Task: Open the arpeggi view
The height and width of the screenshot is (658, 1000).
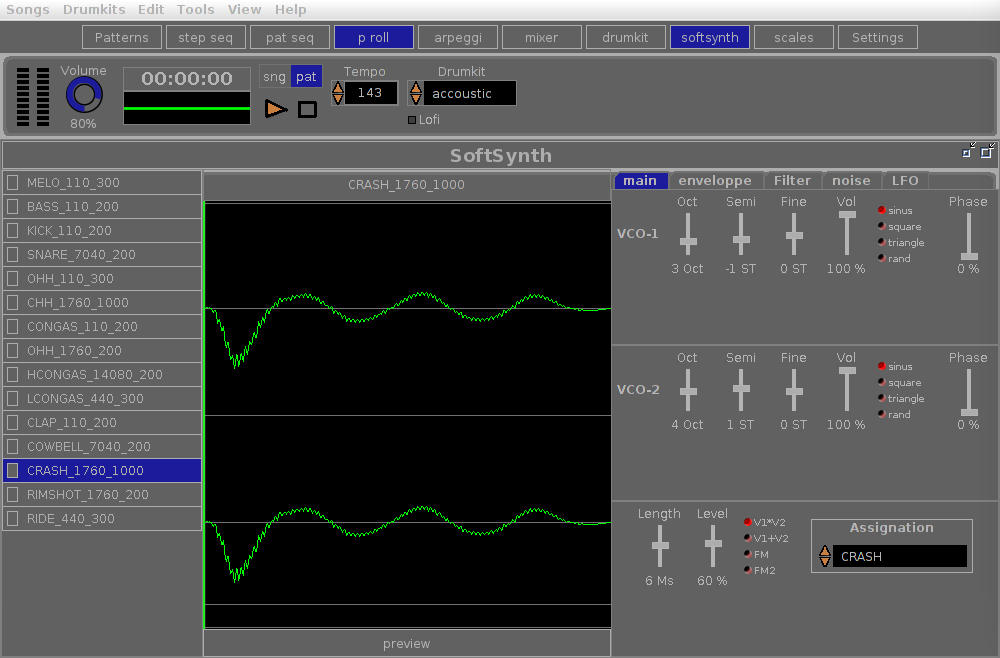Action: (x=458, y=37)
